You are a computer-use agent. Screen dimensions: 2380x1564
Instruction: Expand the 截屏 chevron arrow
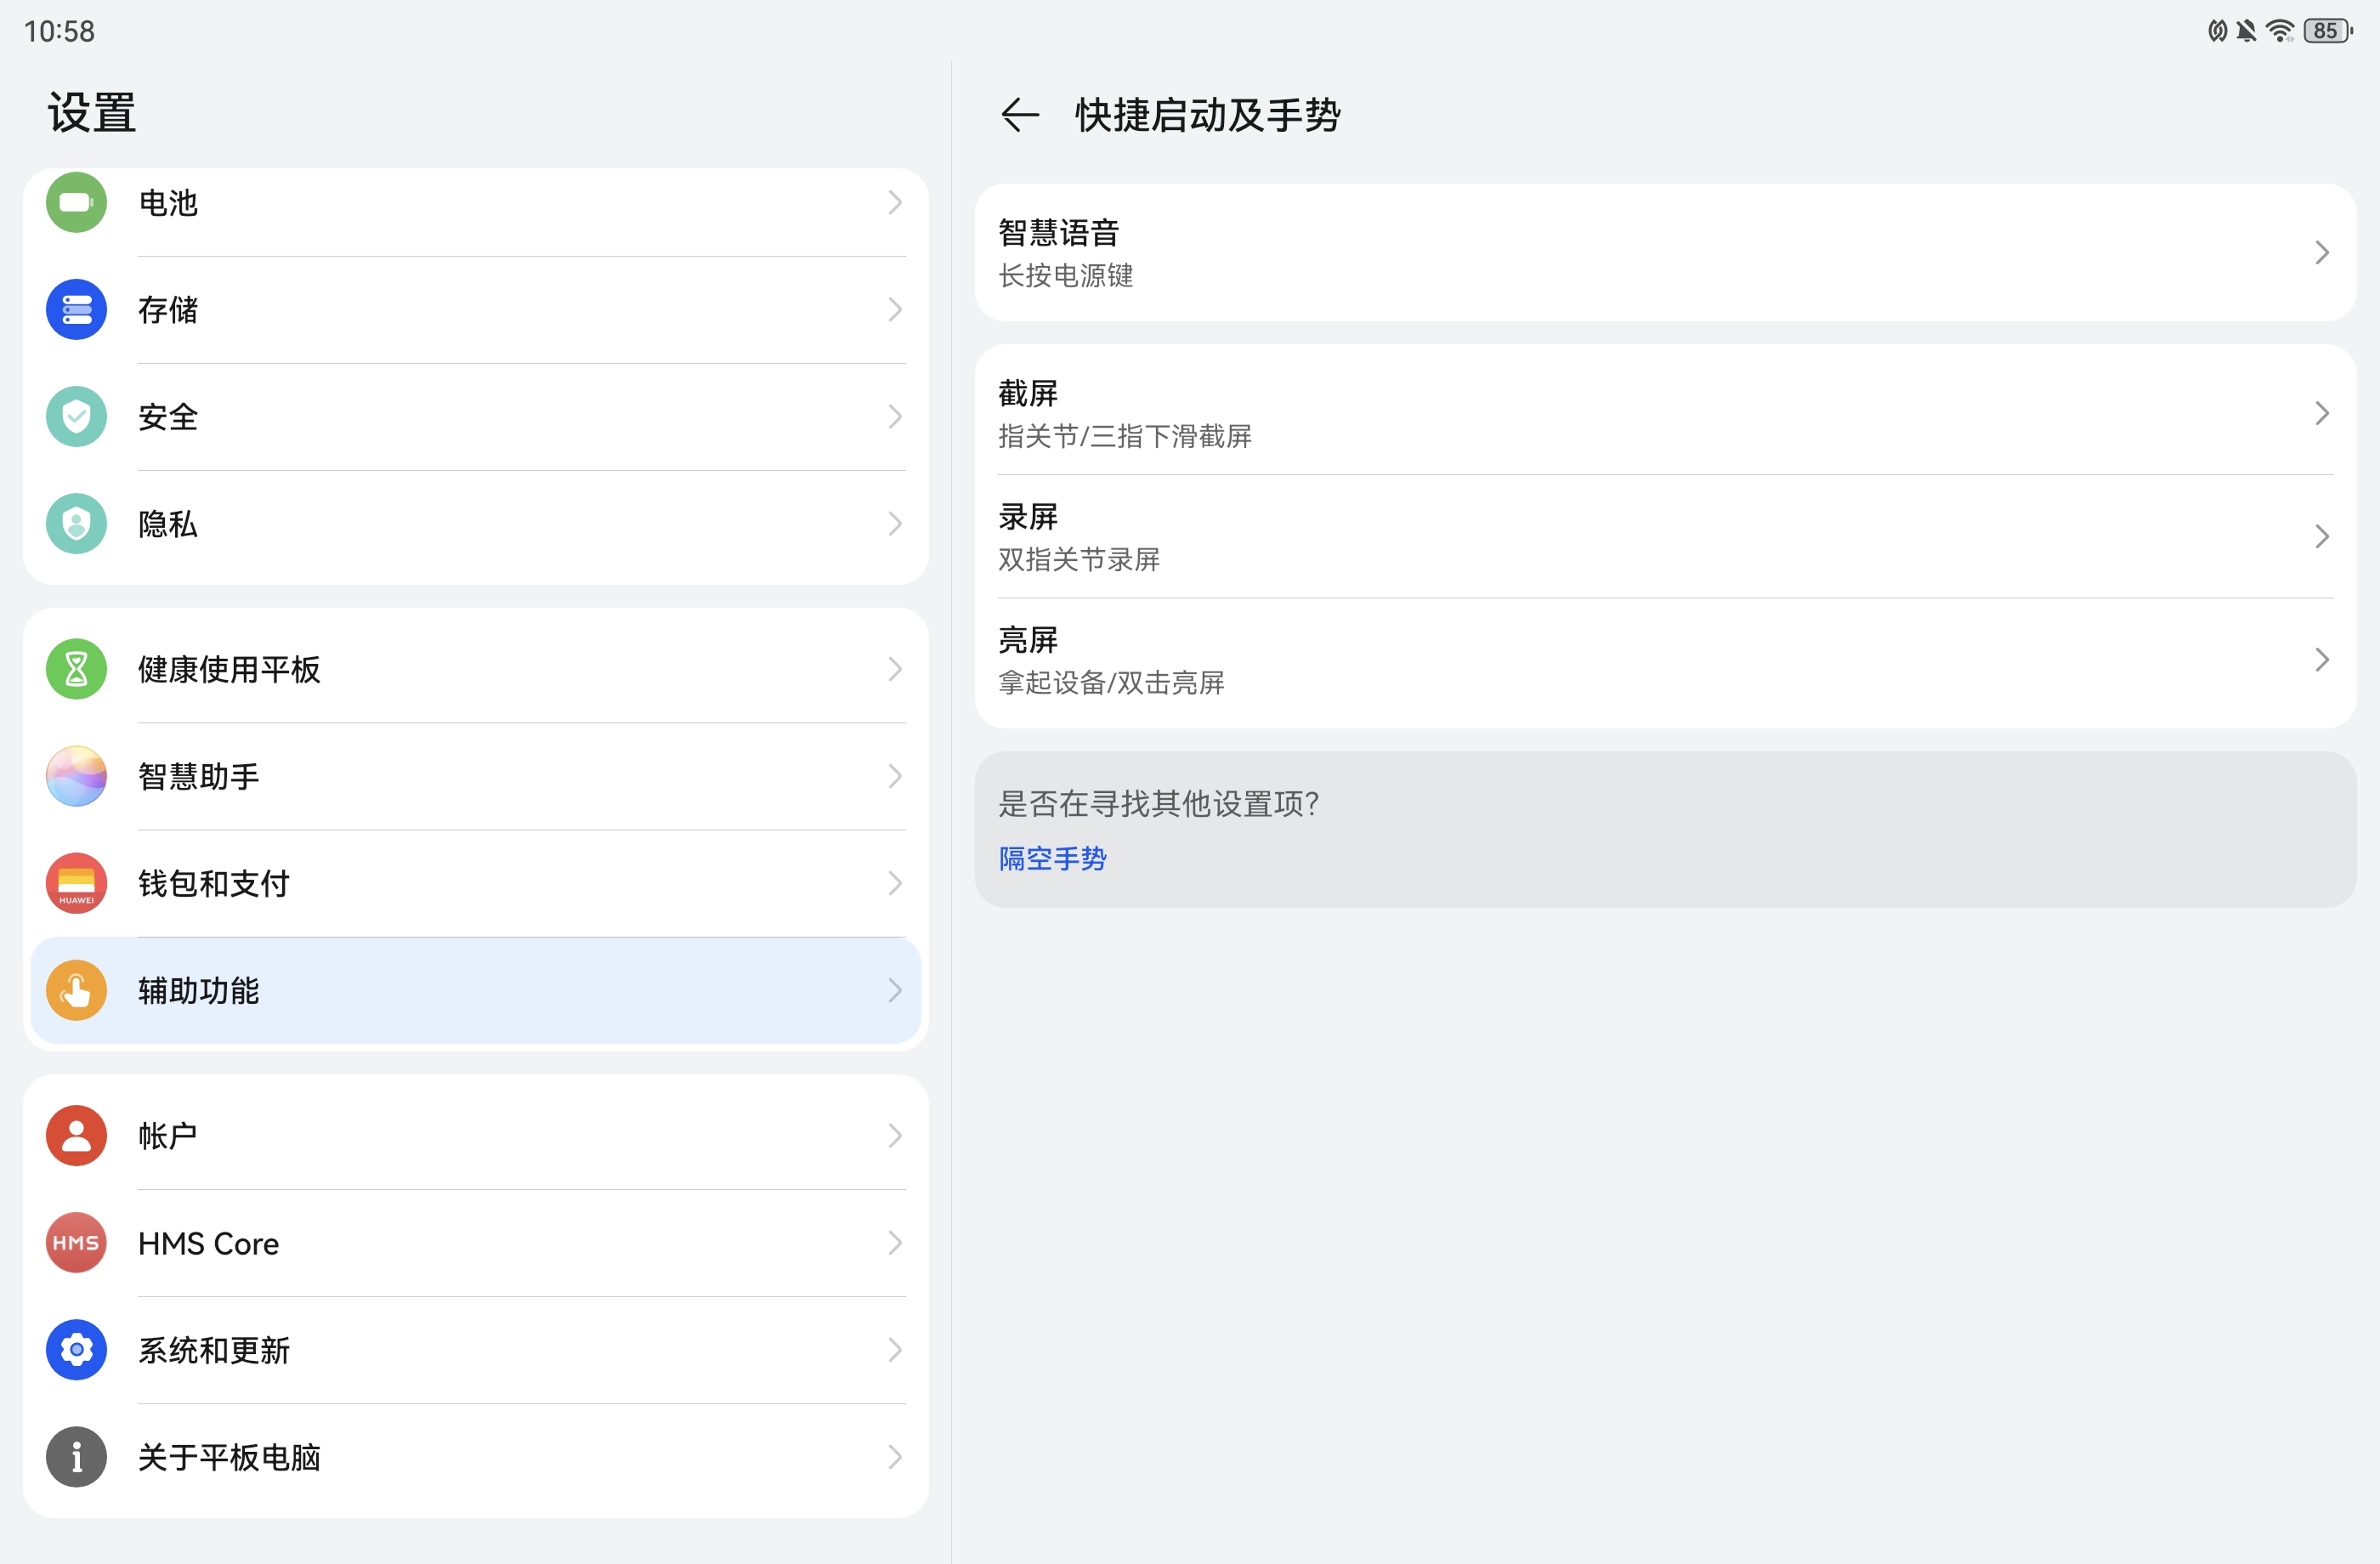pyautogui.click(x=2321, y=413)
